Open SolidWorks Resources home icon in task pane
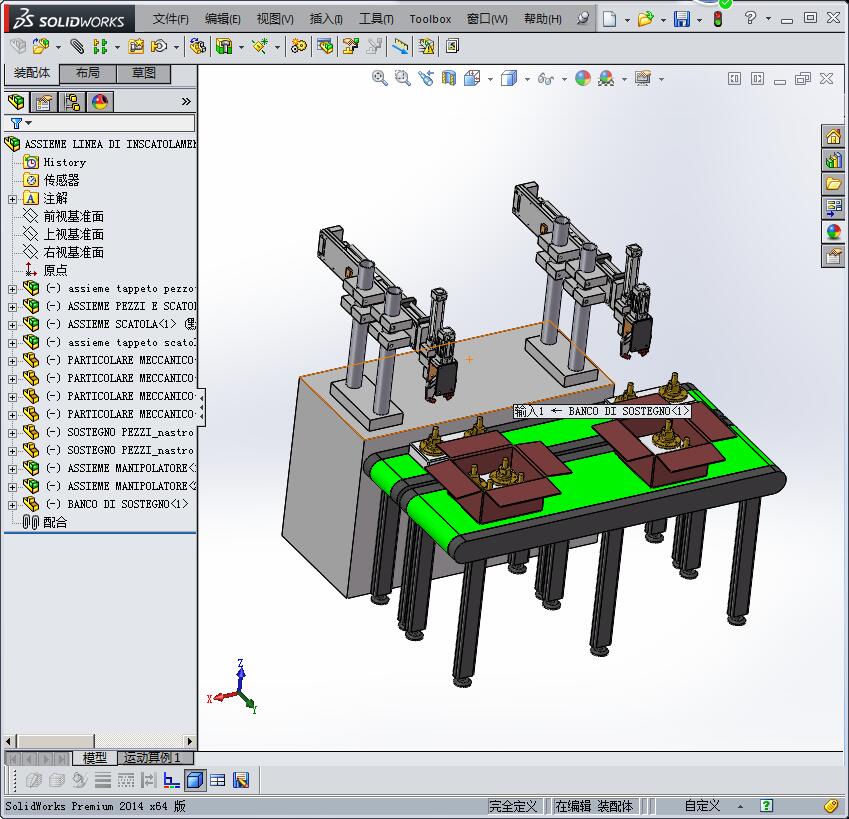 point(833,136)
